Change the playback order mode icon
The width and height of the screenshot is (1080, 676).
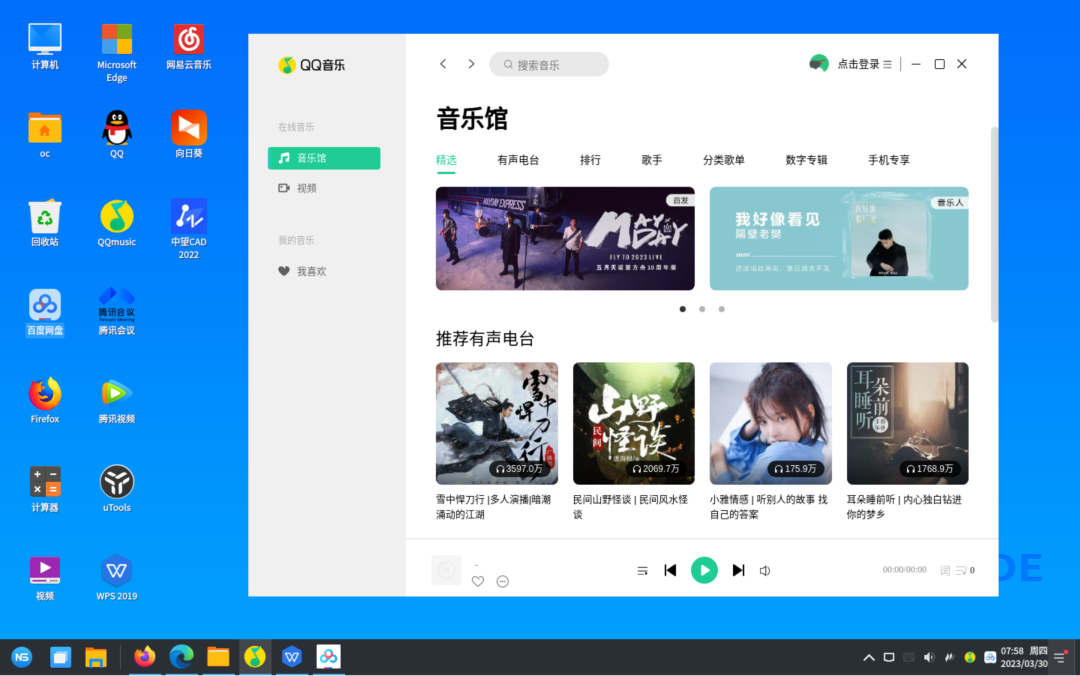(643, 571)
